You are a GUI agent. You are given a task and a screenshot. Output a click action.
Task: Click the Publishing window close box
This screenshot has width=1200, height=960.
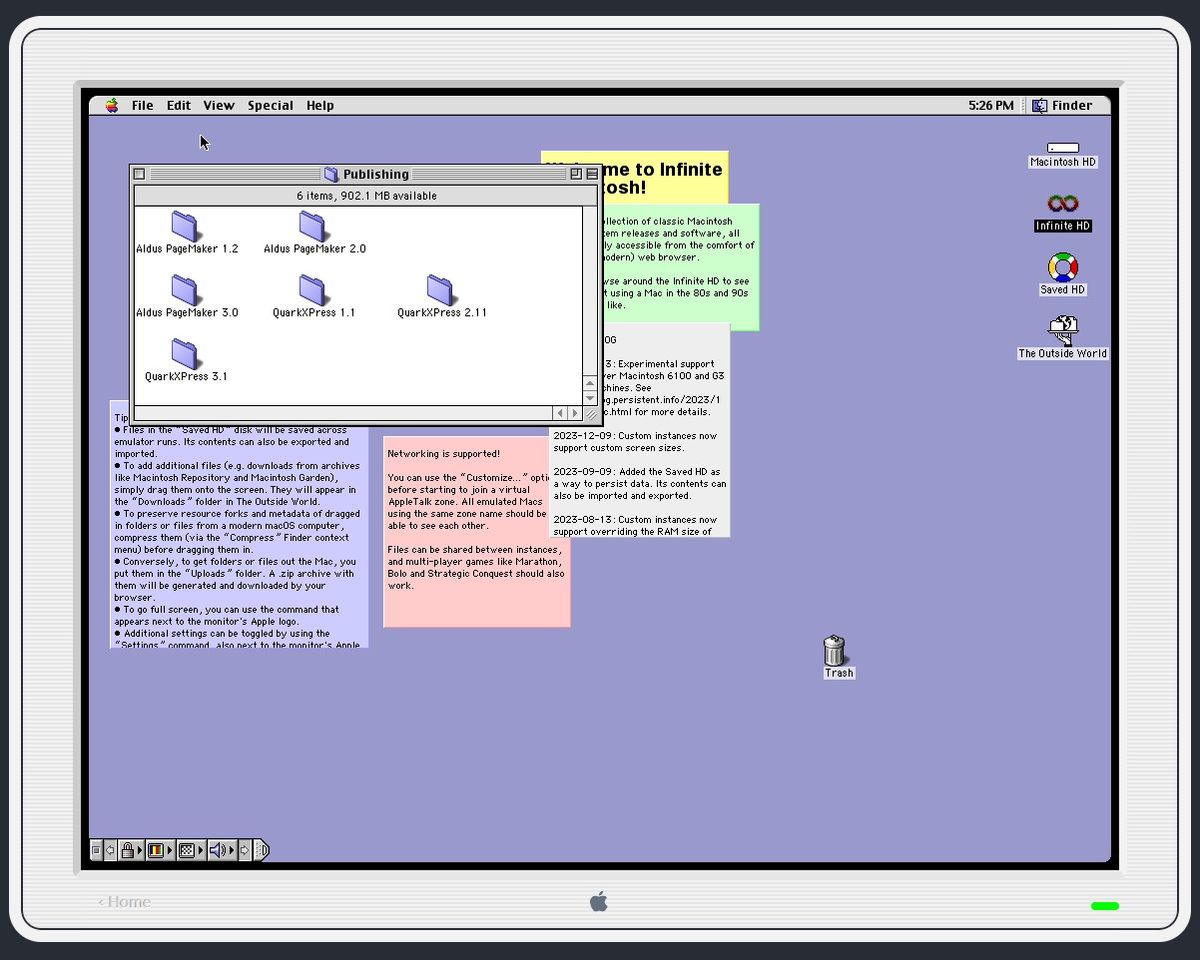click(x=140, y=174)
